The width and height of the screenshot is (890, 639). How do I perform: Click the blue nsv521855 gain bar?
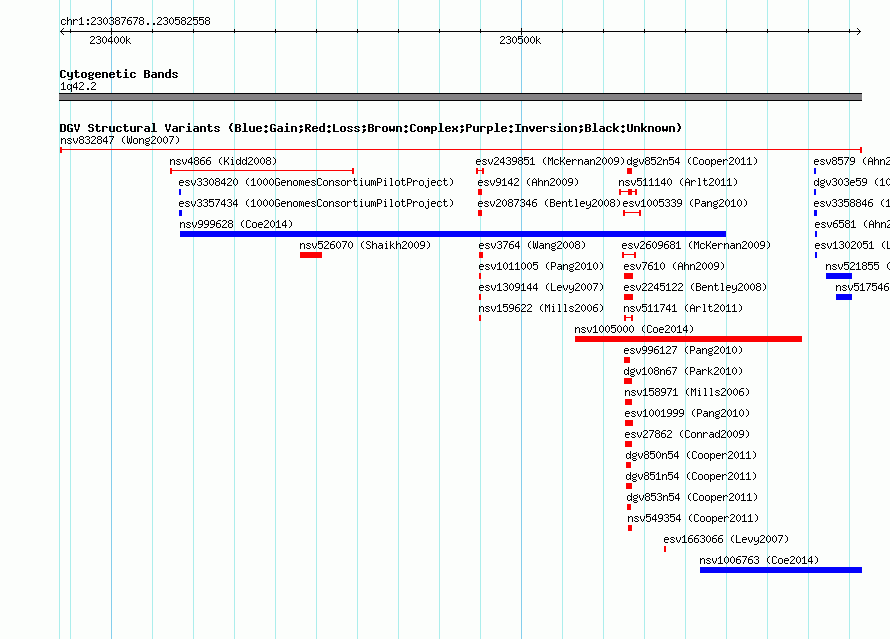839,276
